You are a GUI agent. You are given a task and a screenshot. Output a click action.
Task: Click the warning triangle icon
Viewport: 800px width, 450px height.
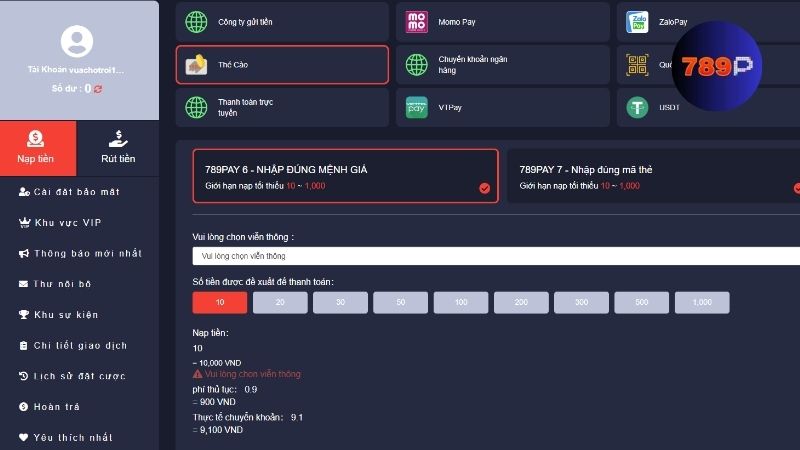tap(197, 374)
